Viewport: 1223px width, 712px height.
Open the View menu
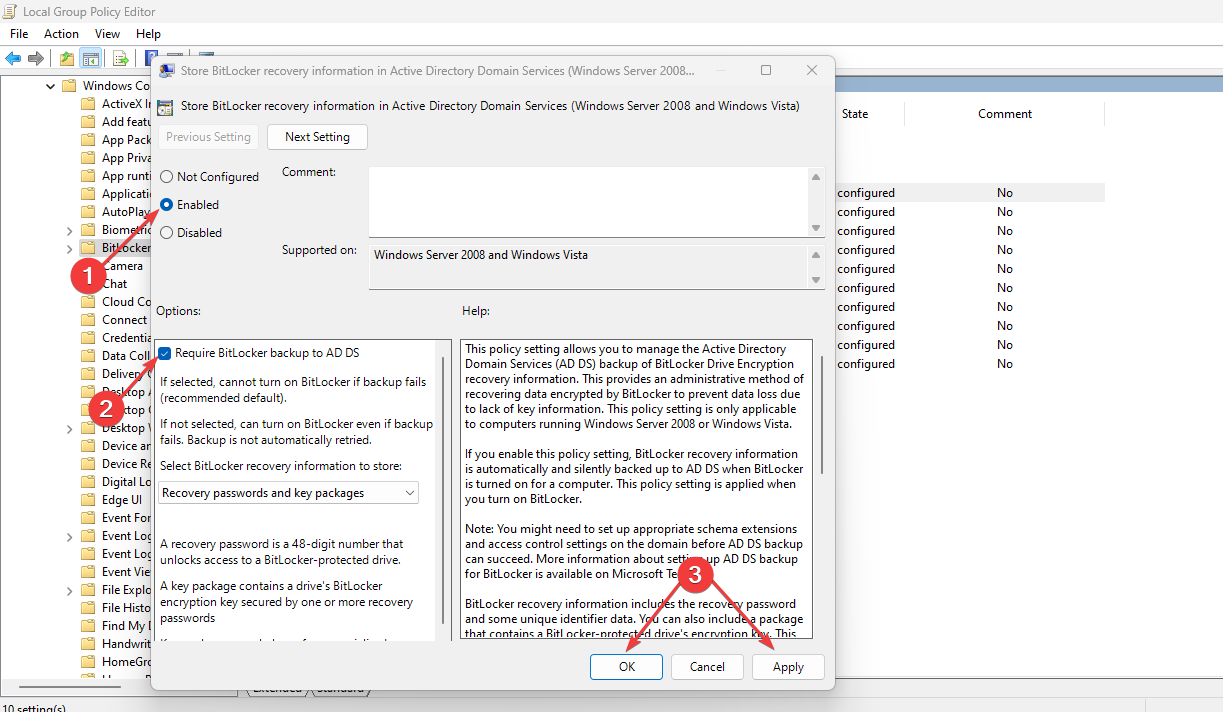(x=107, y=34)
